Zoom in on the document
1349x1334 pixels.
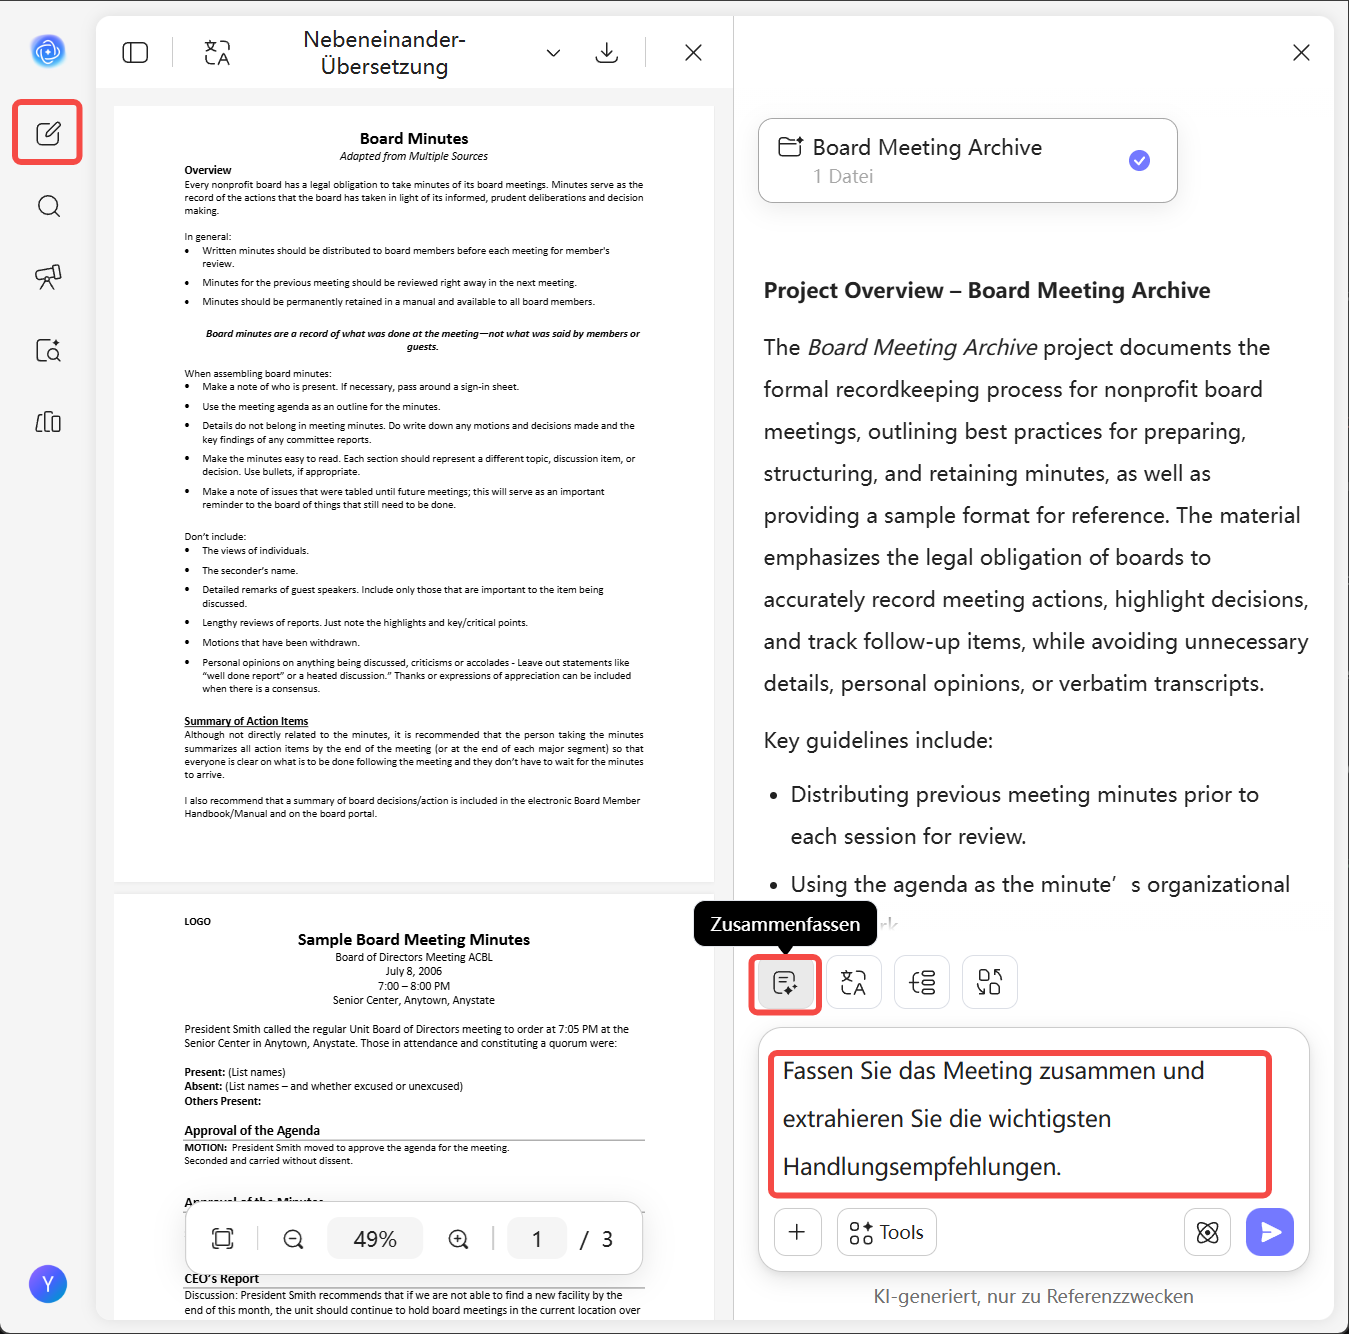click(x=458, y=1239)
